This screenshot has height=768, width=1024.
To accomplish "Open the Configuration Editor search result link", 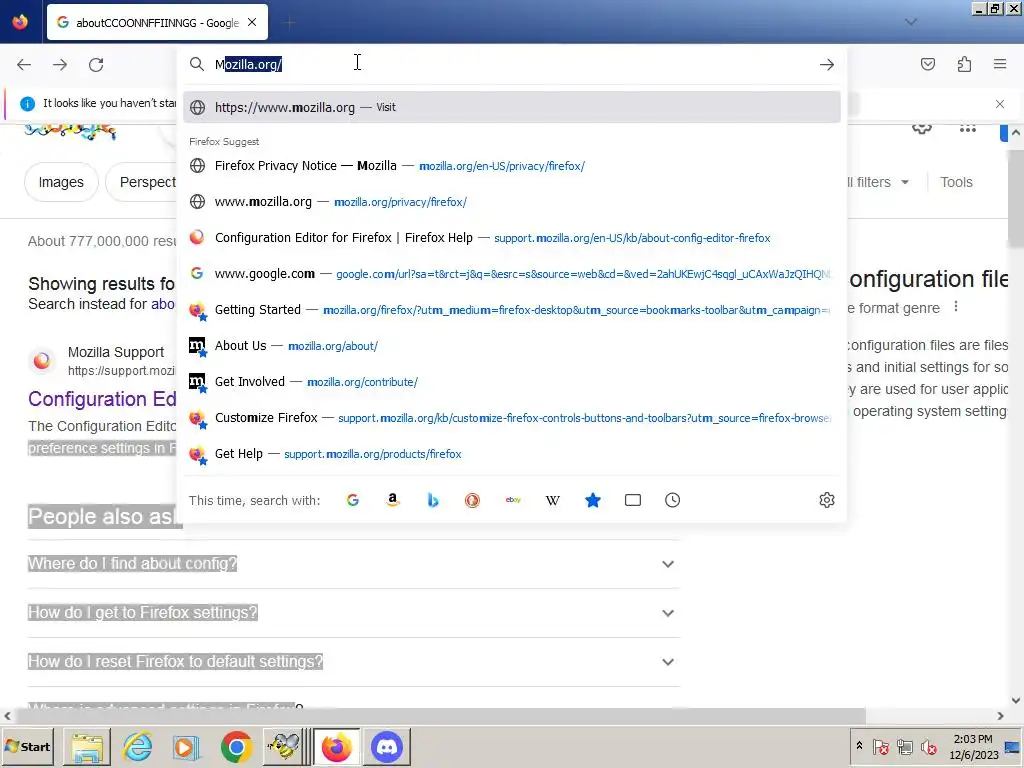I will click(x=102, y=399).
